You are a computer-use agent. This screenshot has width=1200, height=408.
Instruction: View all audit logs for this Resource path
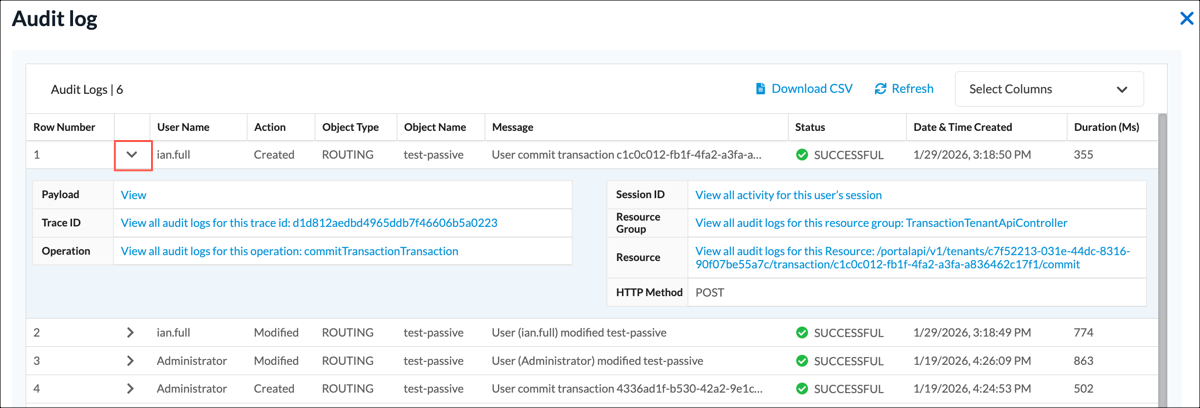pyautogui.click(x=912, y=258)
